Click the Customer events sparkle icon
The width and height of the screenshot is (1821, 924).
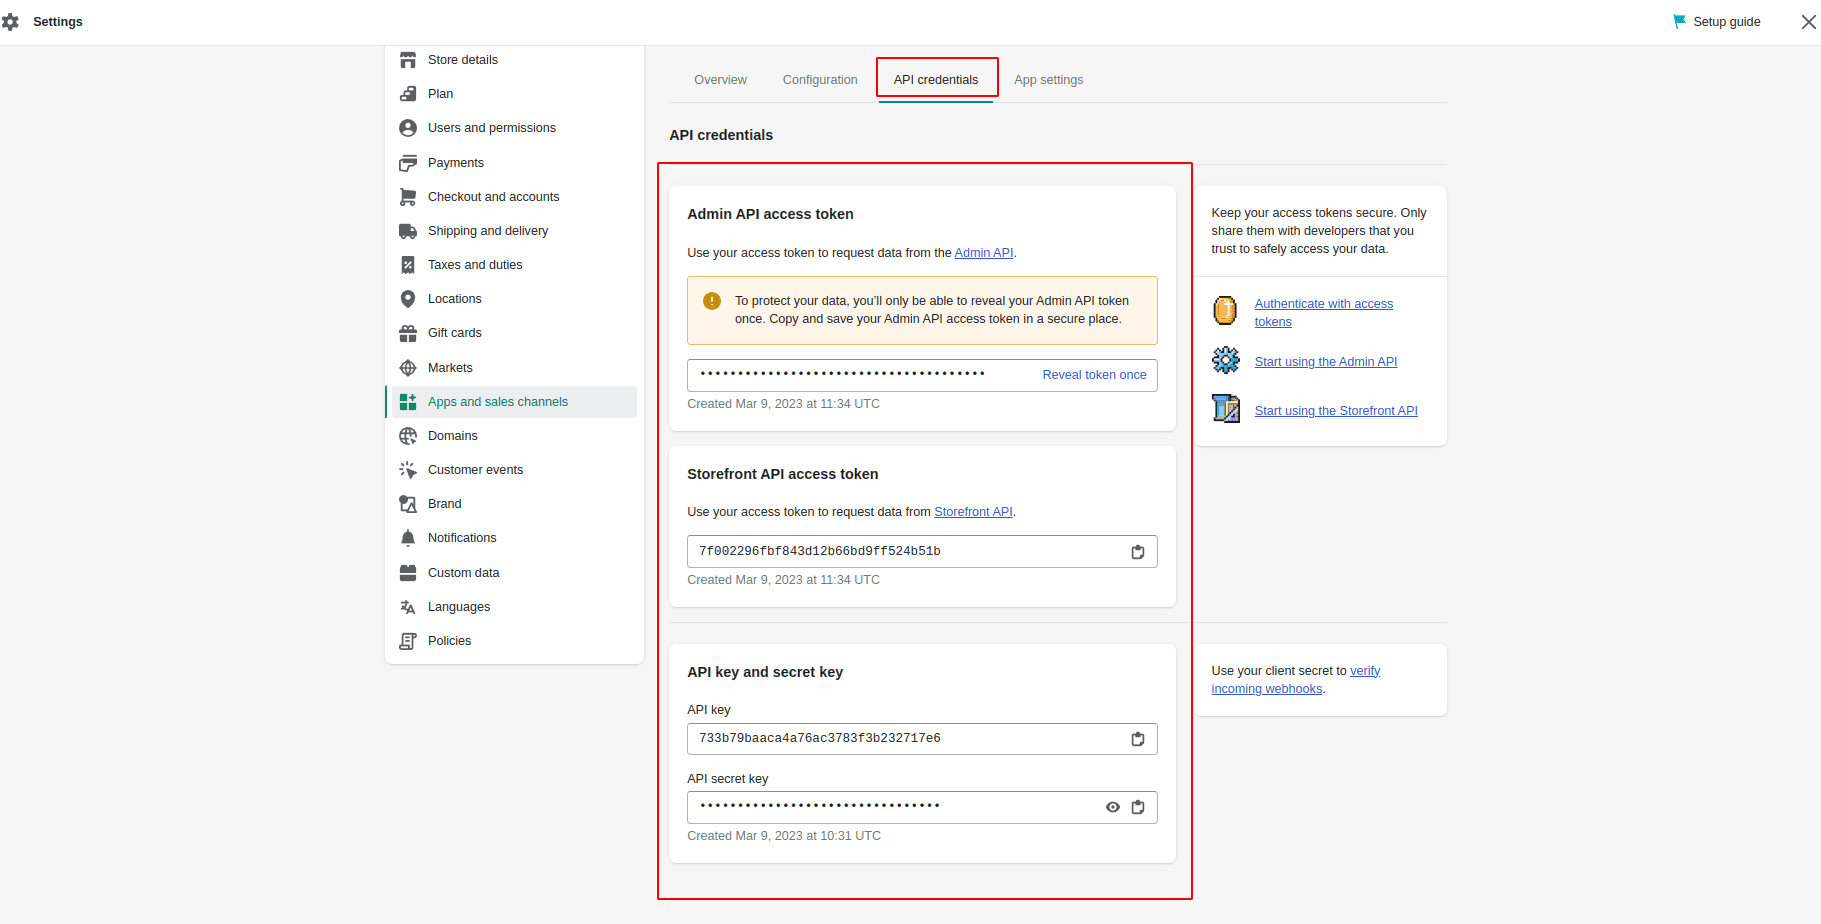click(x=408, y=470)
